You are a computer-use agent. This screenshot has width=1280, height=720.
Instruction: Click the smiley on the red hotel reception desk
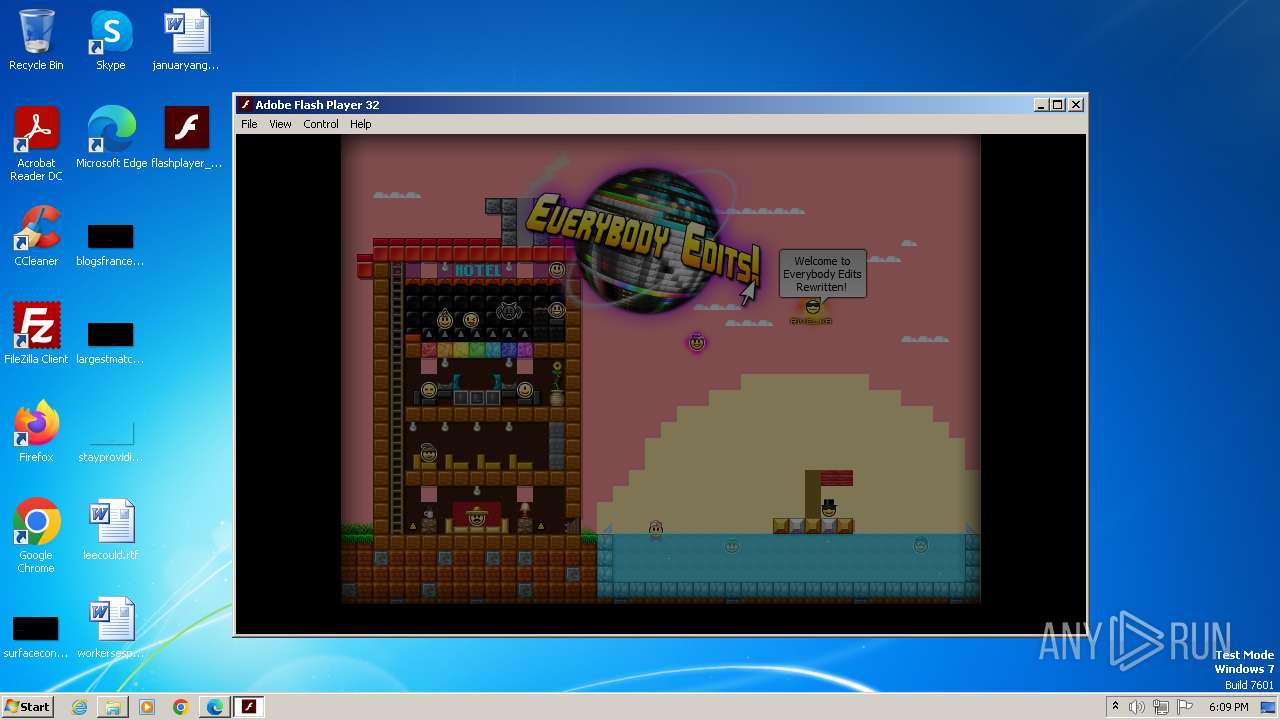point(477,516)
